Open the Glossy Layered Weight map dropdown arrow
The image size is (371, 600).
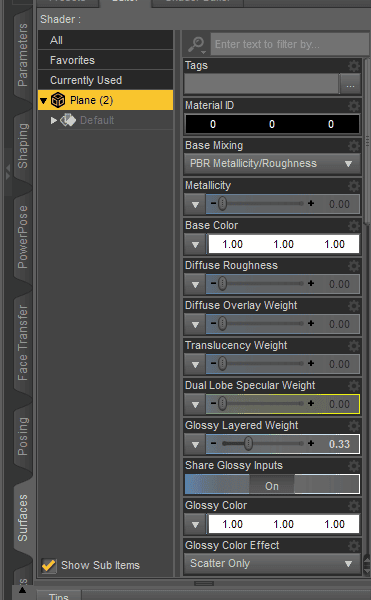pyautogui.click(x=195, y=444)
